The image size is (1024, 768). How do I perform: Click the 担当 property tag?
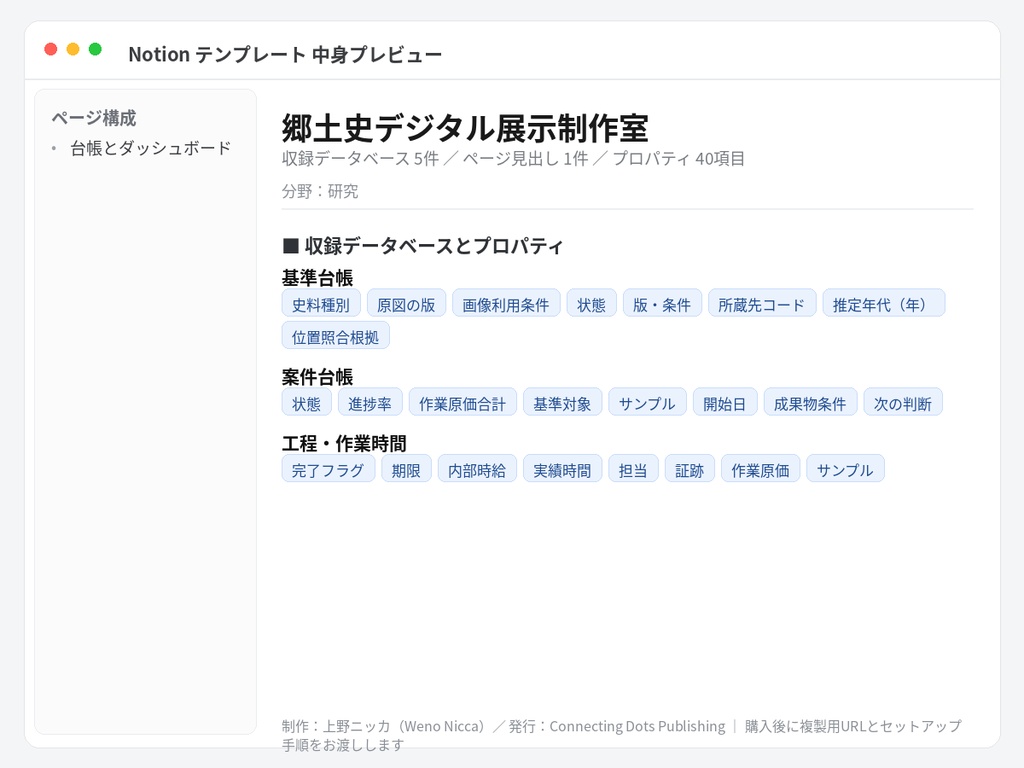(x=633, y=468)
